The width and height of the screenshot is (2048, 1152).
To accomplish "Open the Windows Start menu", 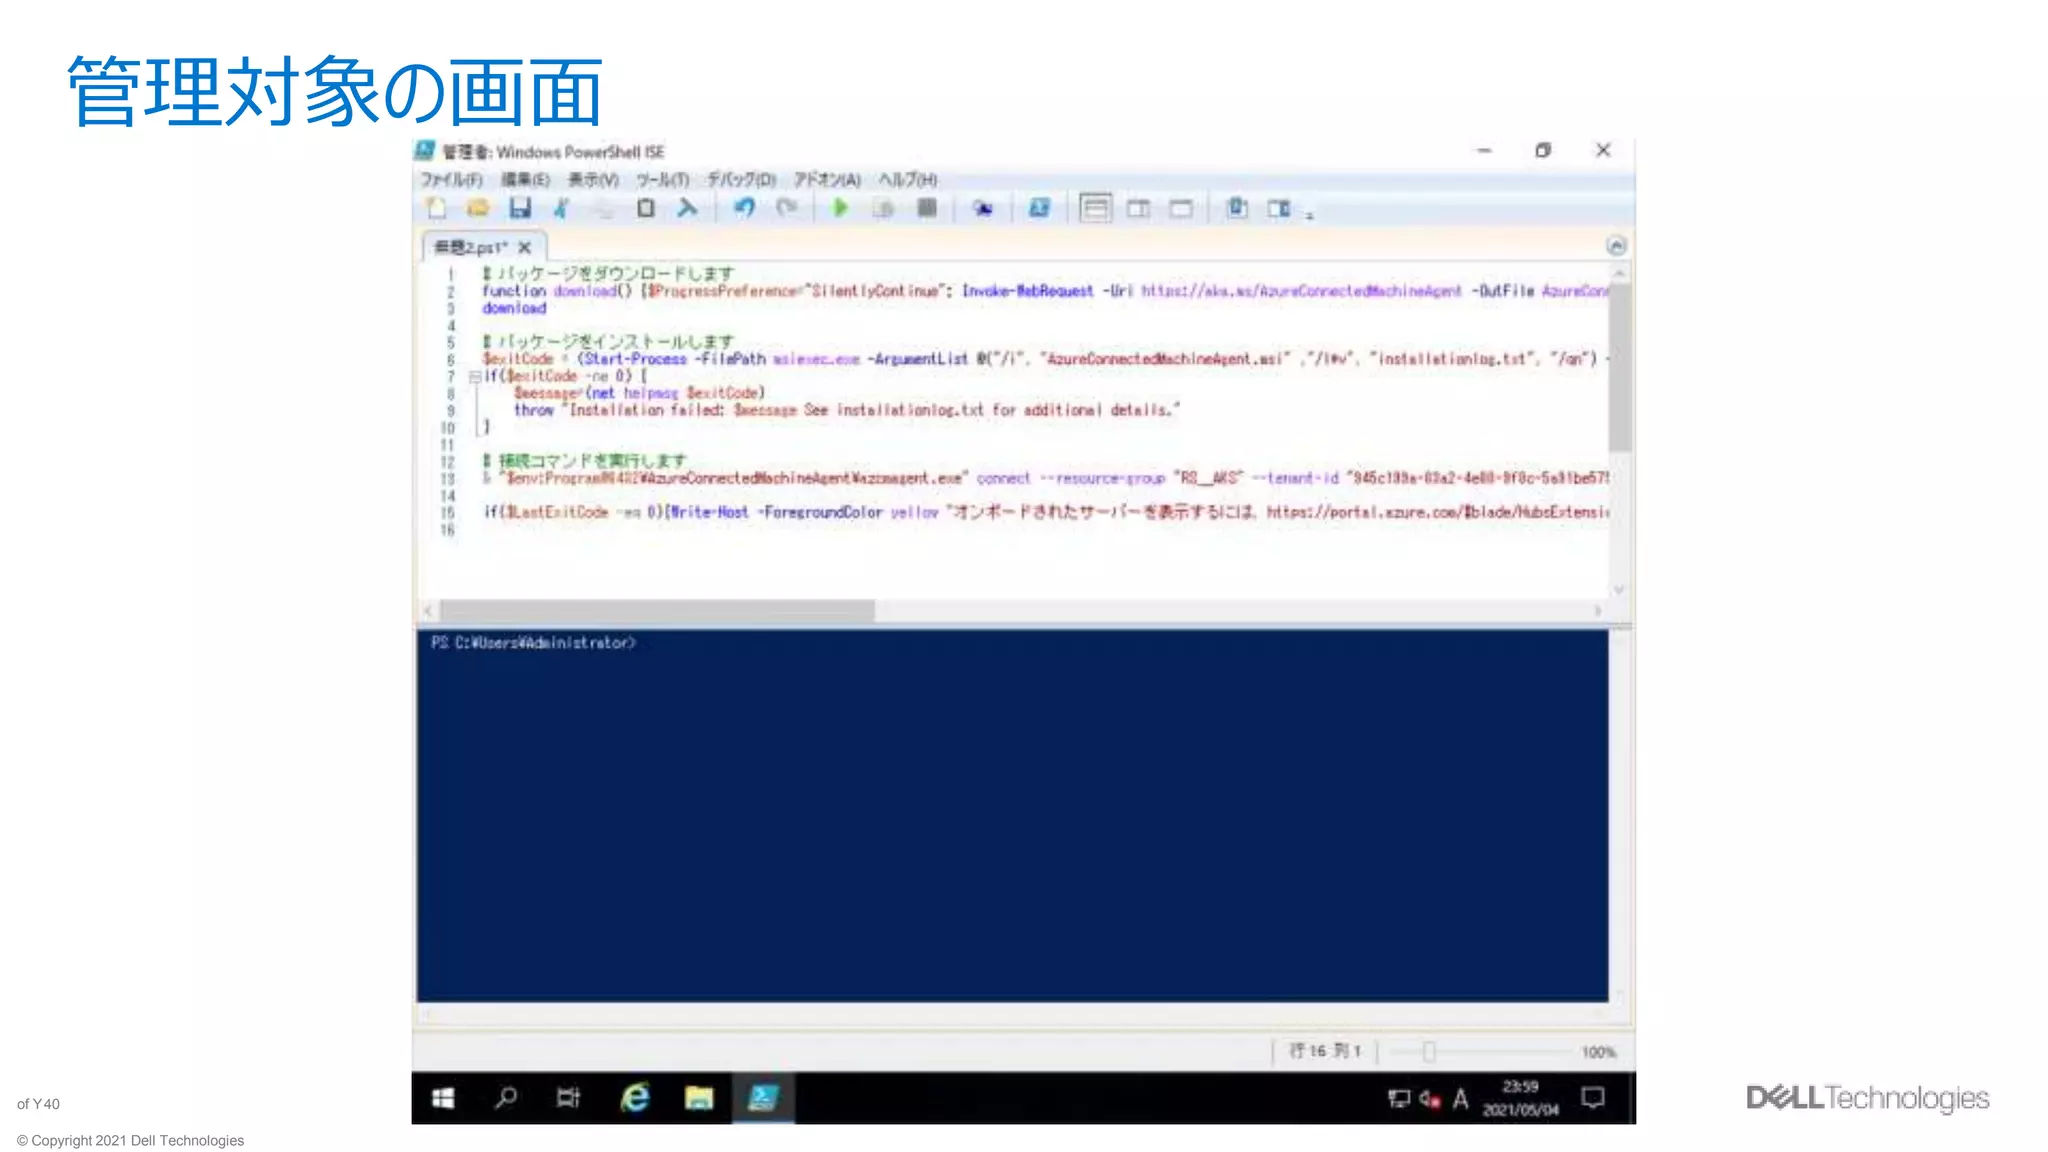I will click(x=443, y=1098).
